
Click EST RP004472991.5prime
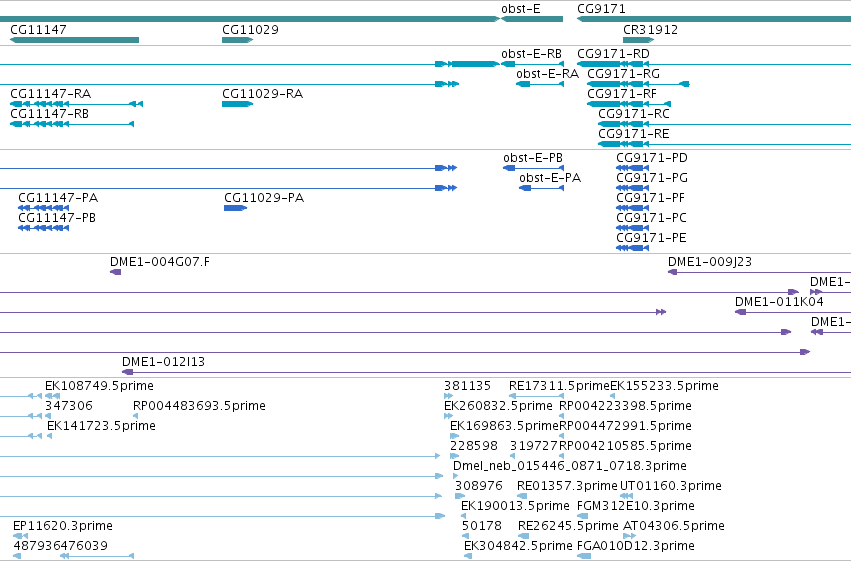(562, 436)
